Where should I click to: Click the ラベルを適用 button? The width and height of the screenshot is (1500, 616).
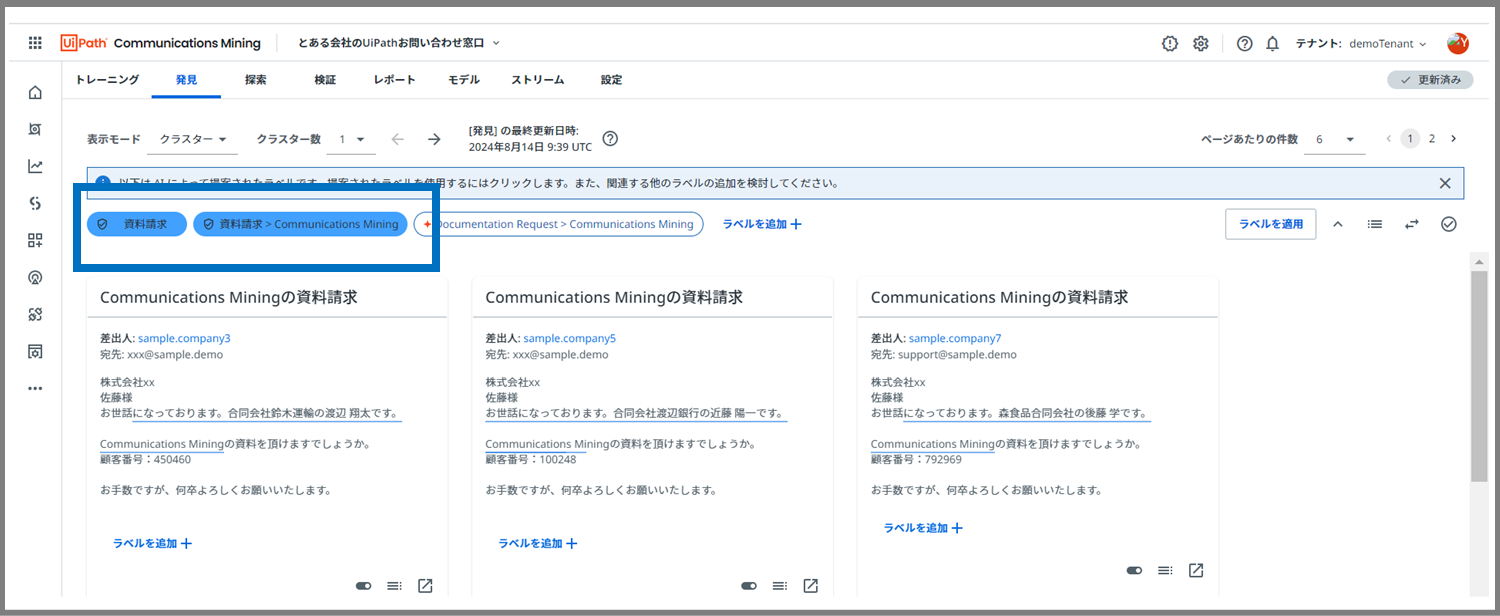pos(1271,224)
